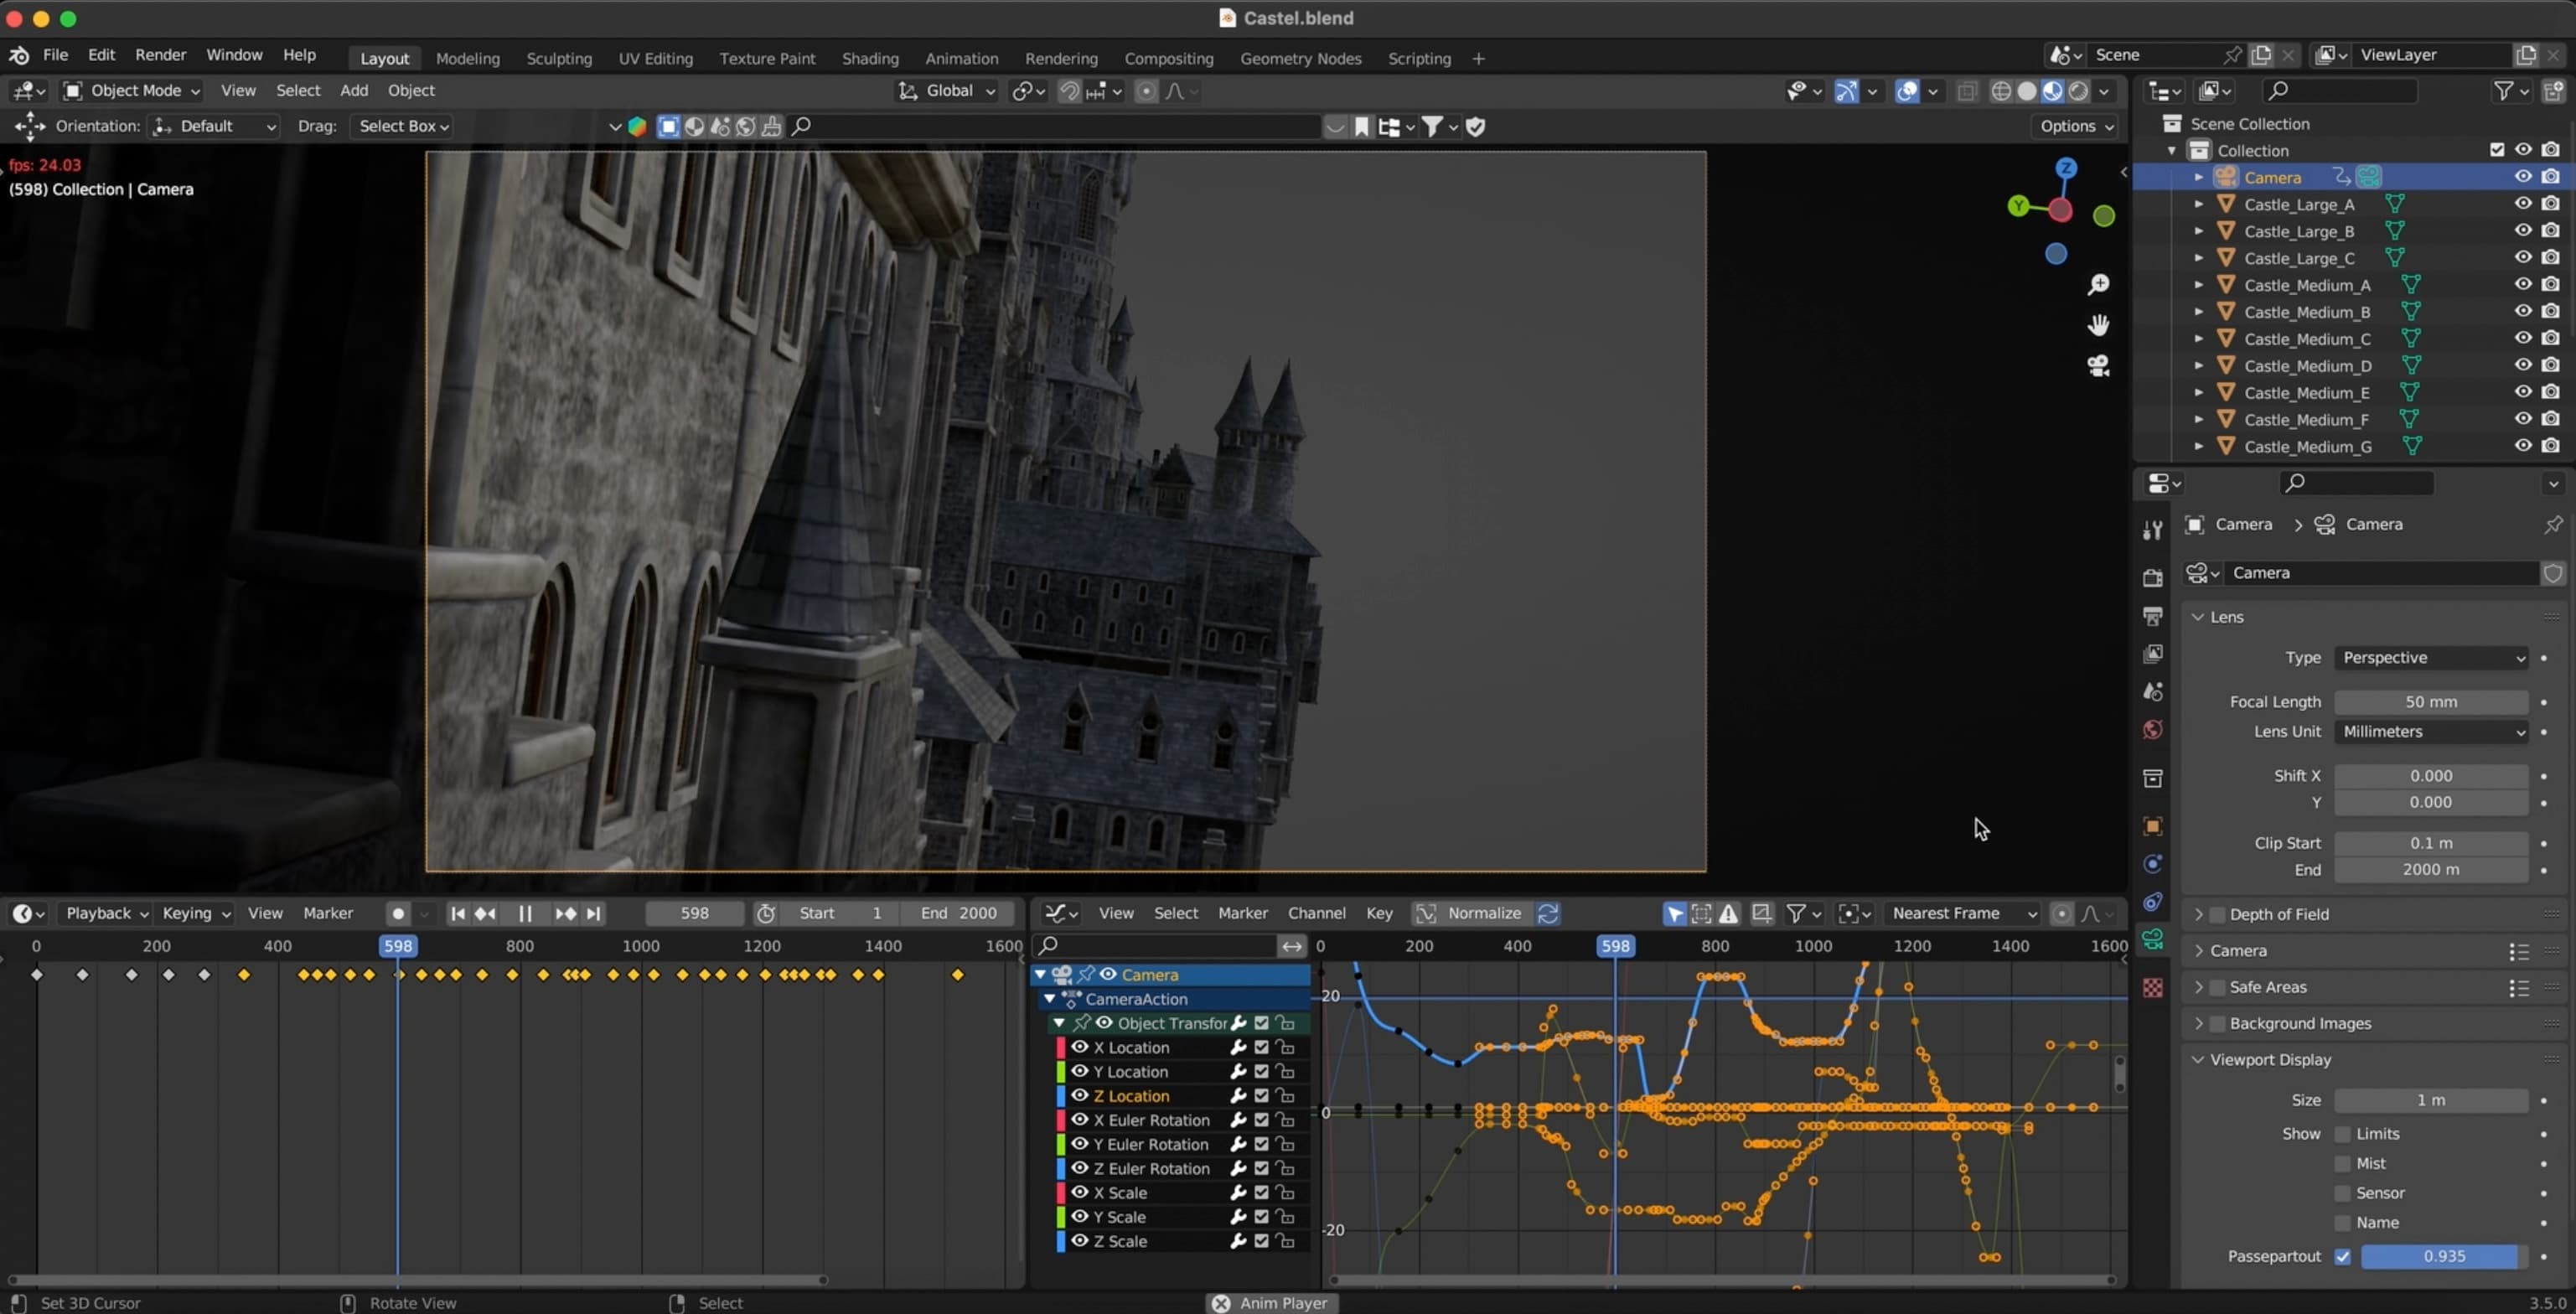
Task: Click the Focal Length 50 mm field
Action: coord(2431,702)
